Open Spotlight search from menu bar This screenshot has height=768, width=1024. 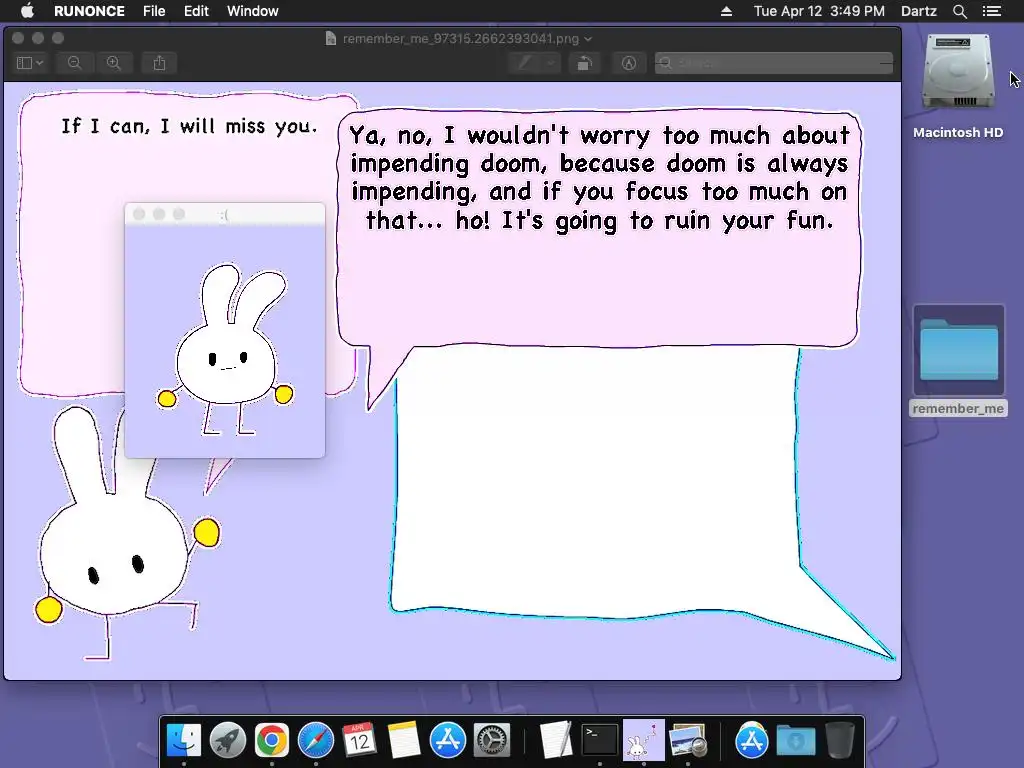pyautogui.click(x=959, y=11)
